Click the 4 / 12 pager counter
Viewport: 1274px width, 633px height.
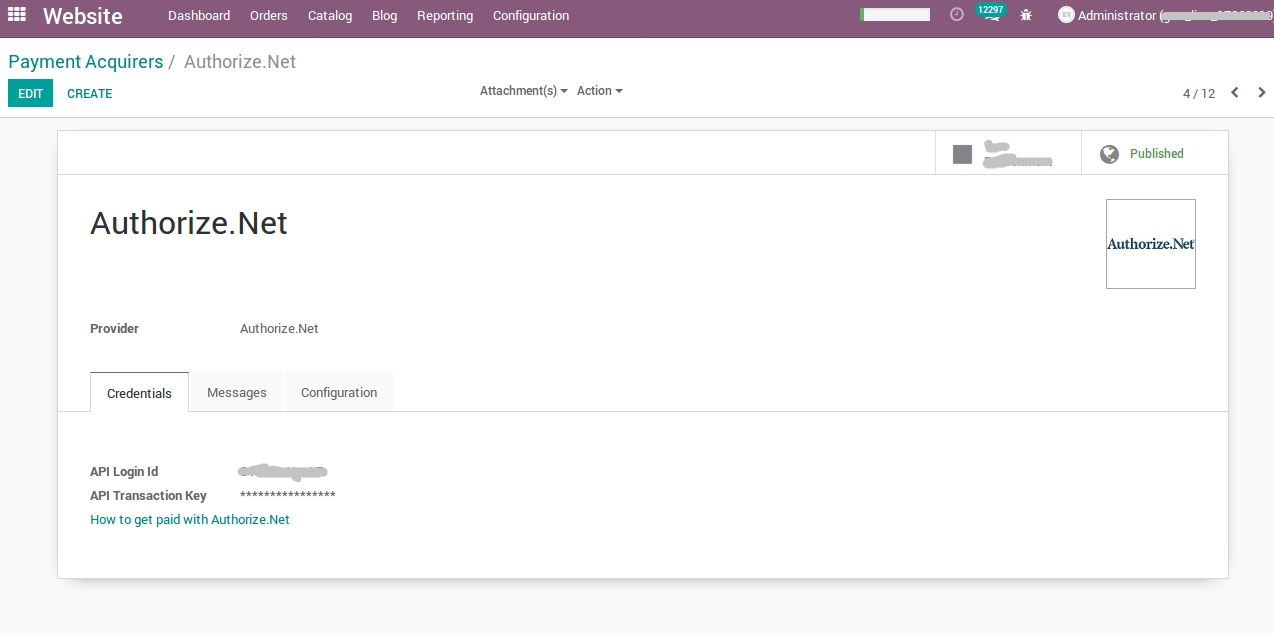pyautogui.click(x=1199, y=93)
